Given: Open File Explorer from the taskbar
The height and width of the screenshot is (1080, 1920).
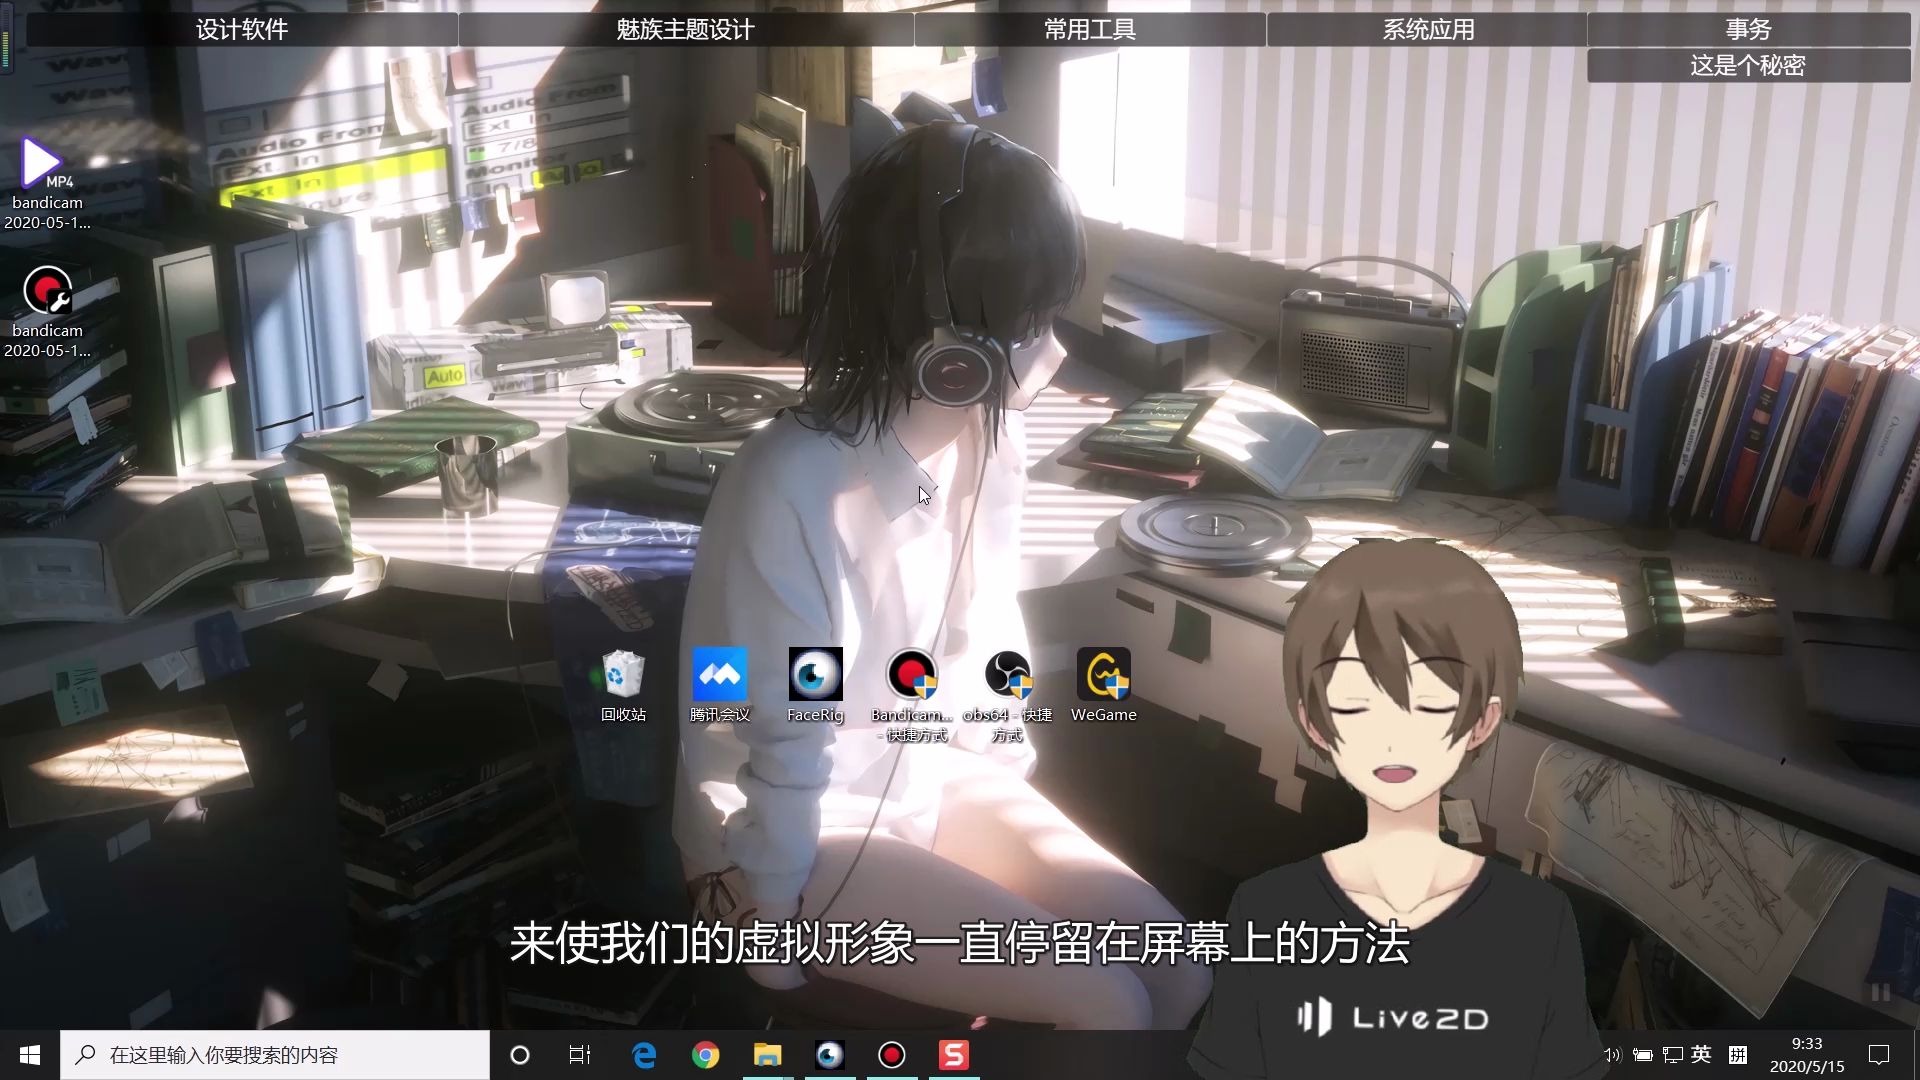Looking at the screenshot, I should (x=767, y=1055).
